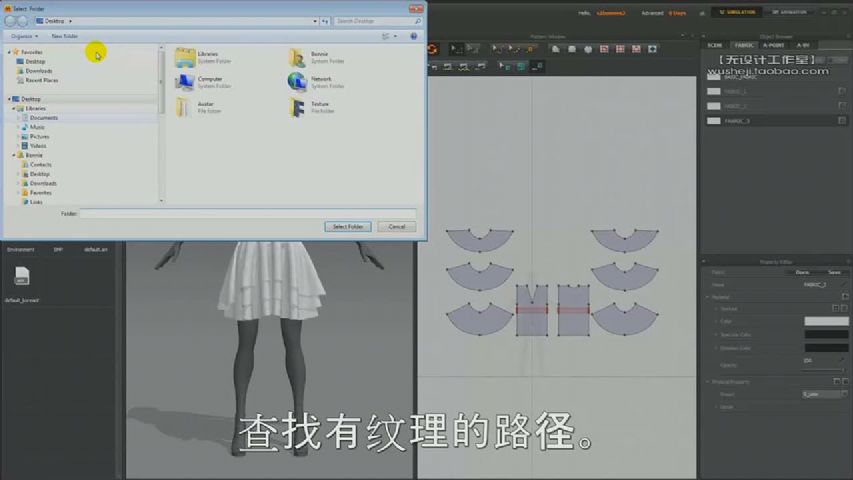Click the blue help icon in the dialog toolbar

pos(413,36)
